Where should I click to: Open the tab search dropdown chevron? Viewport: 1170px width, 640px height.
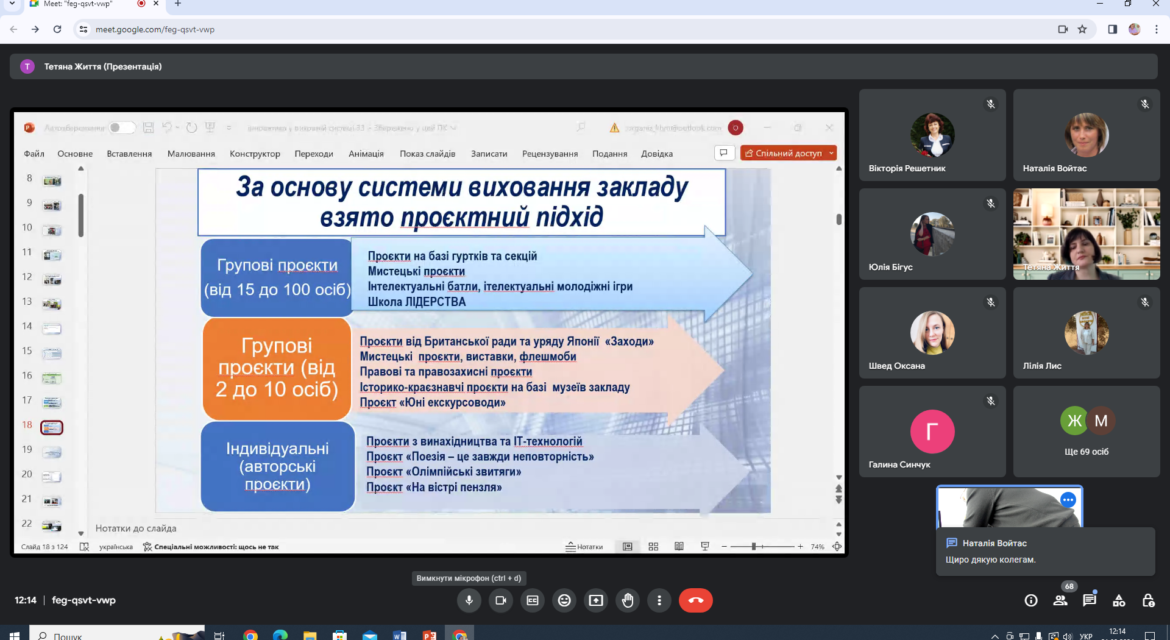[x=12, y=4]
